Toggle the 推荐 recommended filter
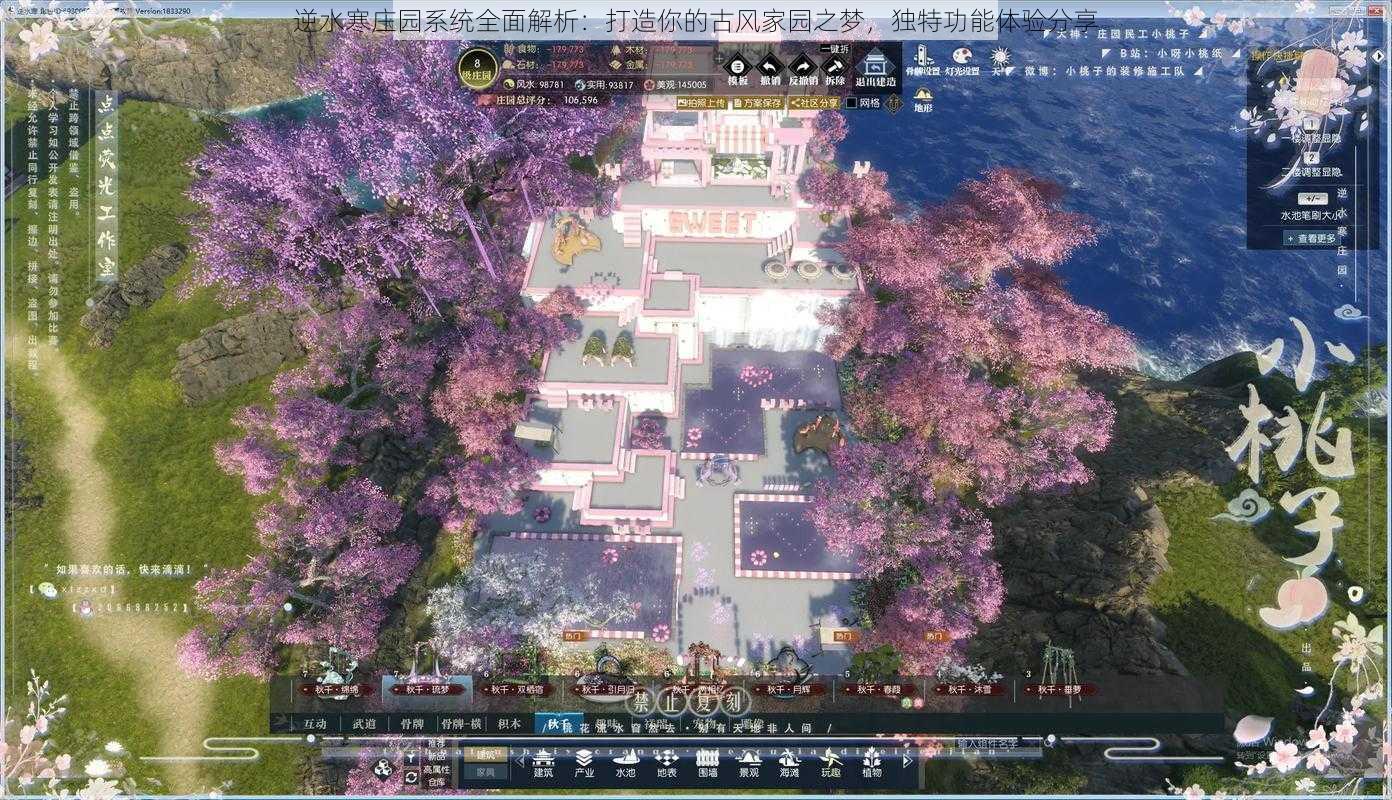 click(436, 743)
